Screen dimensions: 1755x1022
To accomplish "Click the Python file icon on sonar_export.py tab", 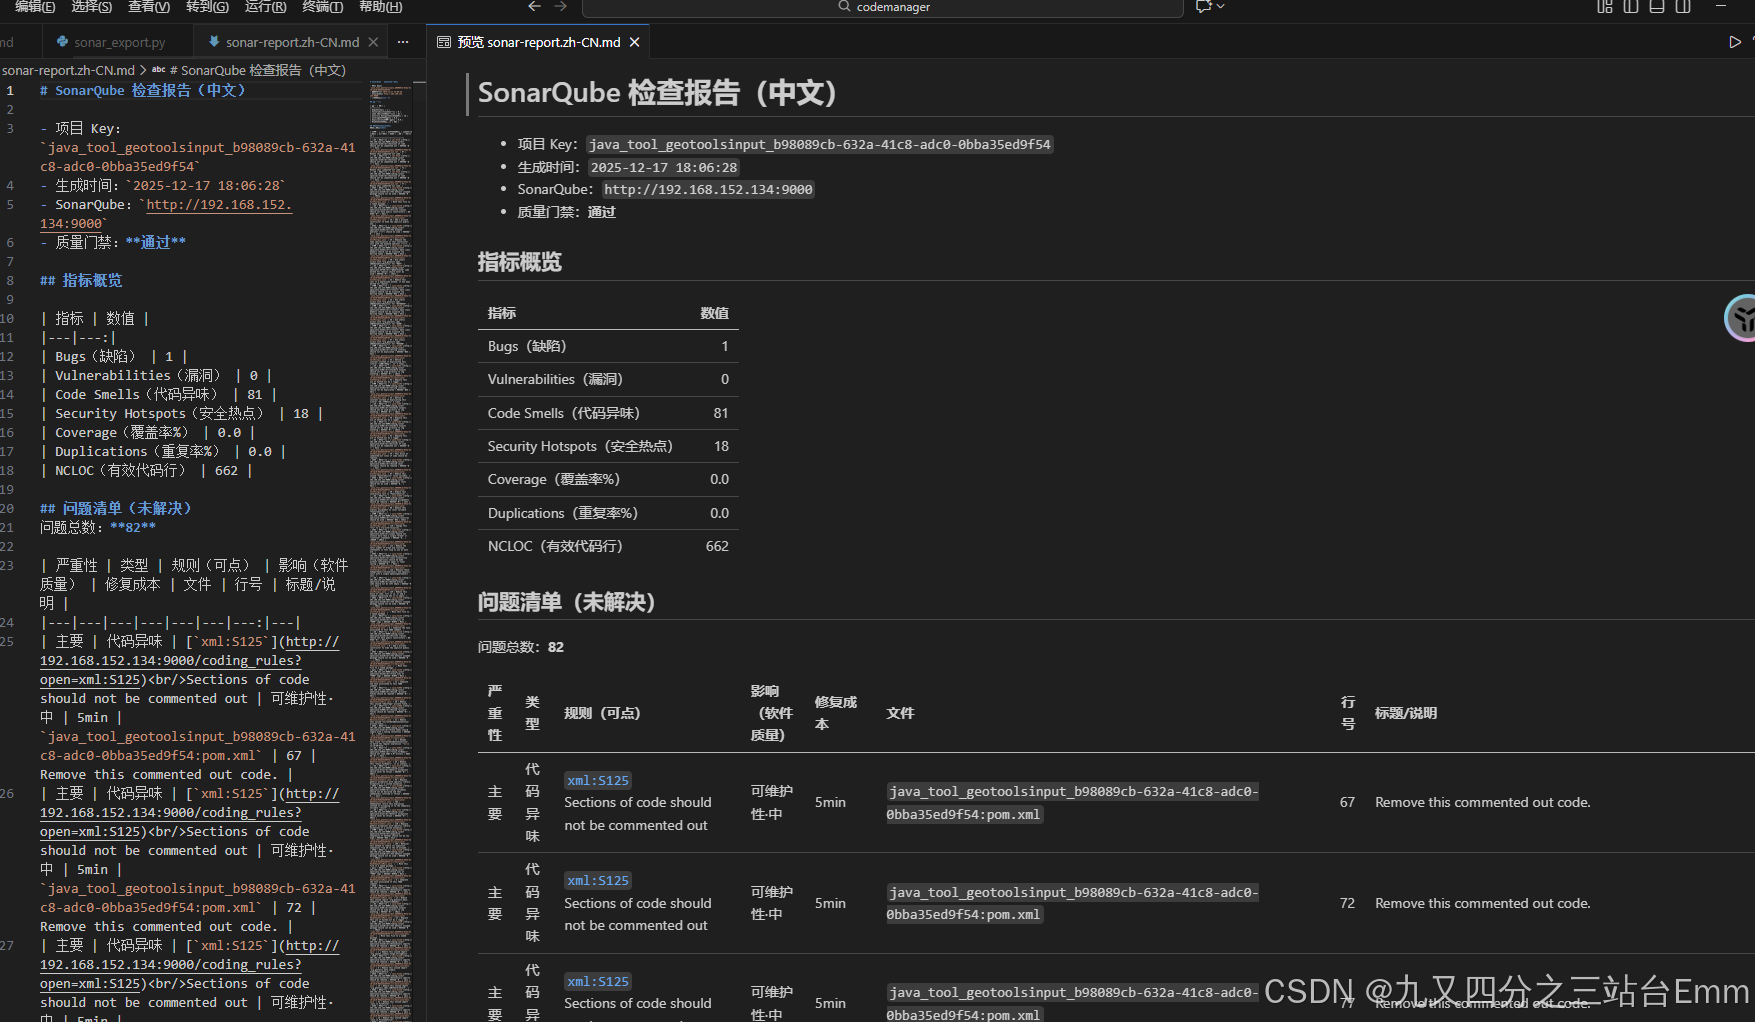I will [x=63, y=42].
